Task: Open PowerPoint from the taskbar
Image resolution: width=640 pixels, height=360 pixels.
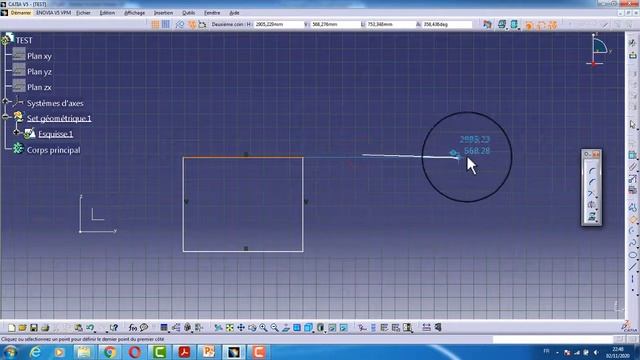Action: (x=209, y=352)
